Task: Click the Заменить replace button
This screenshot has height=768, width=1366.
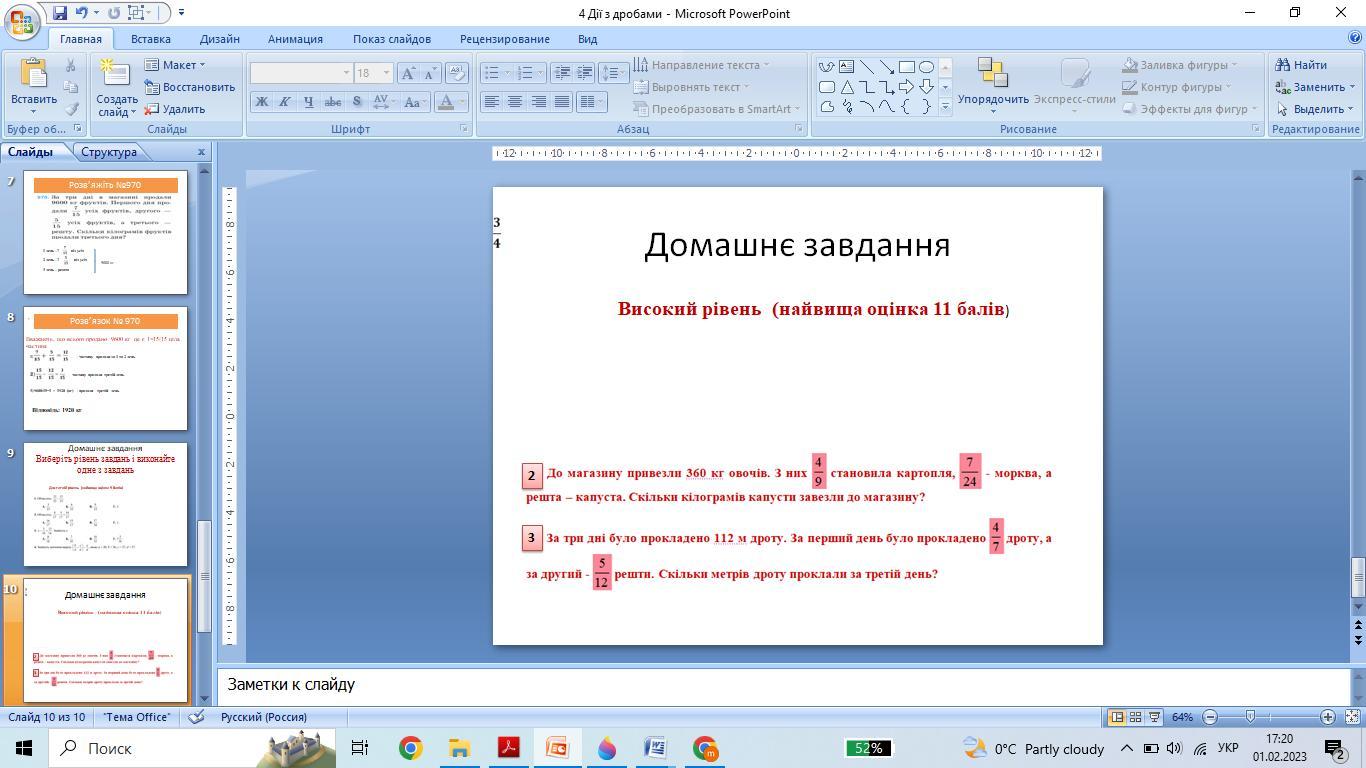Action: (1315, 87)
